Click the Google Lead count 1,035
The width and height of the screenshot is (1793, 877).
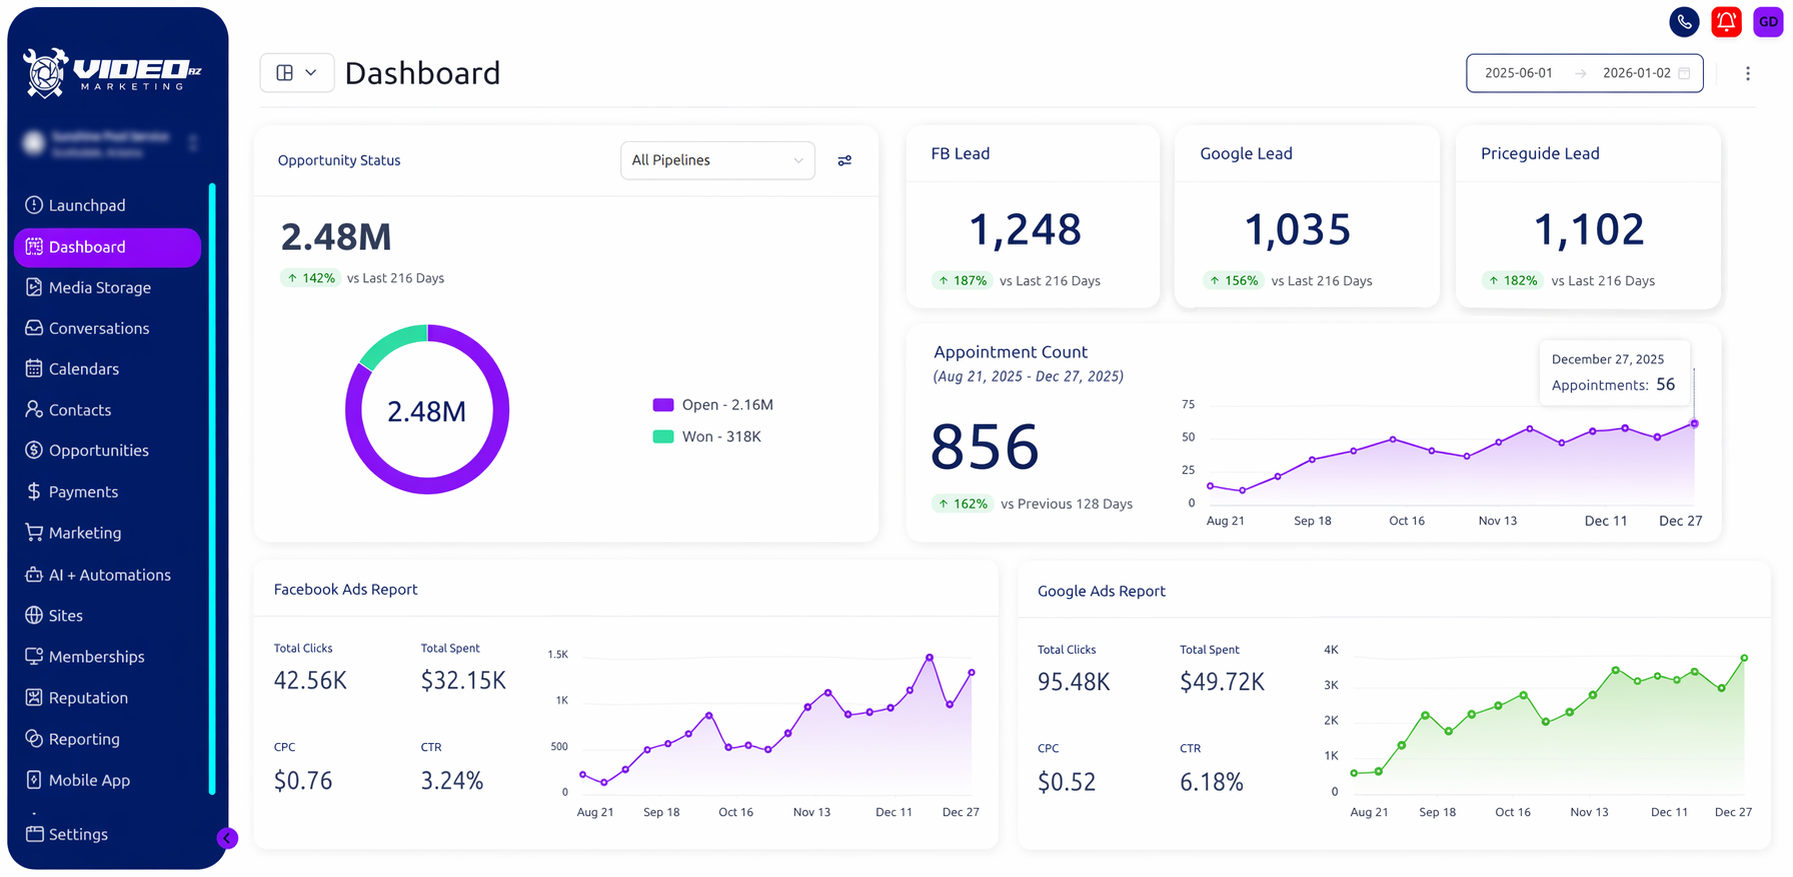pos(1297,230)
